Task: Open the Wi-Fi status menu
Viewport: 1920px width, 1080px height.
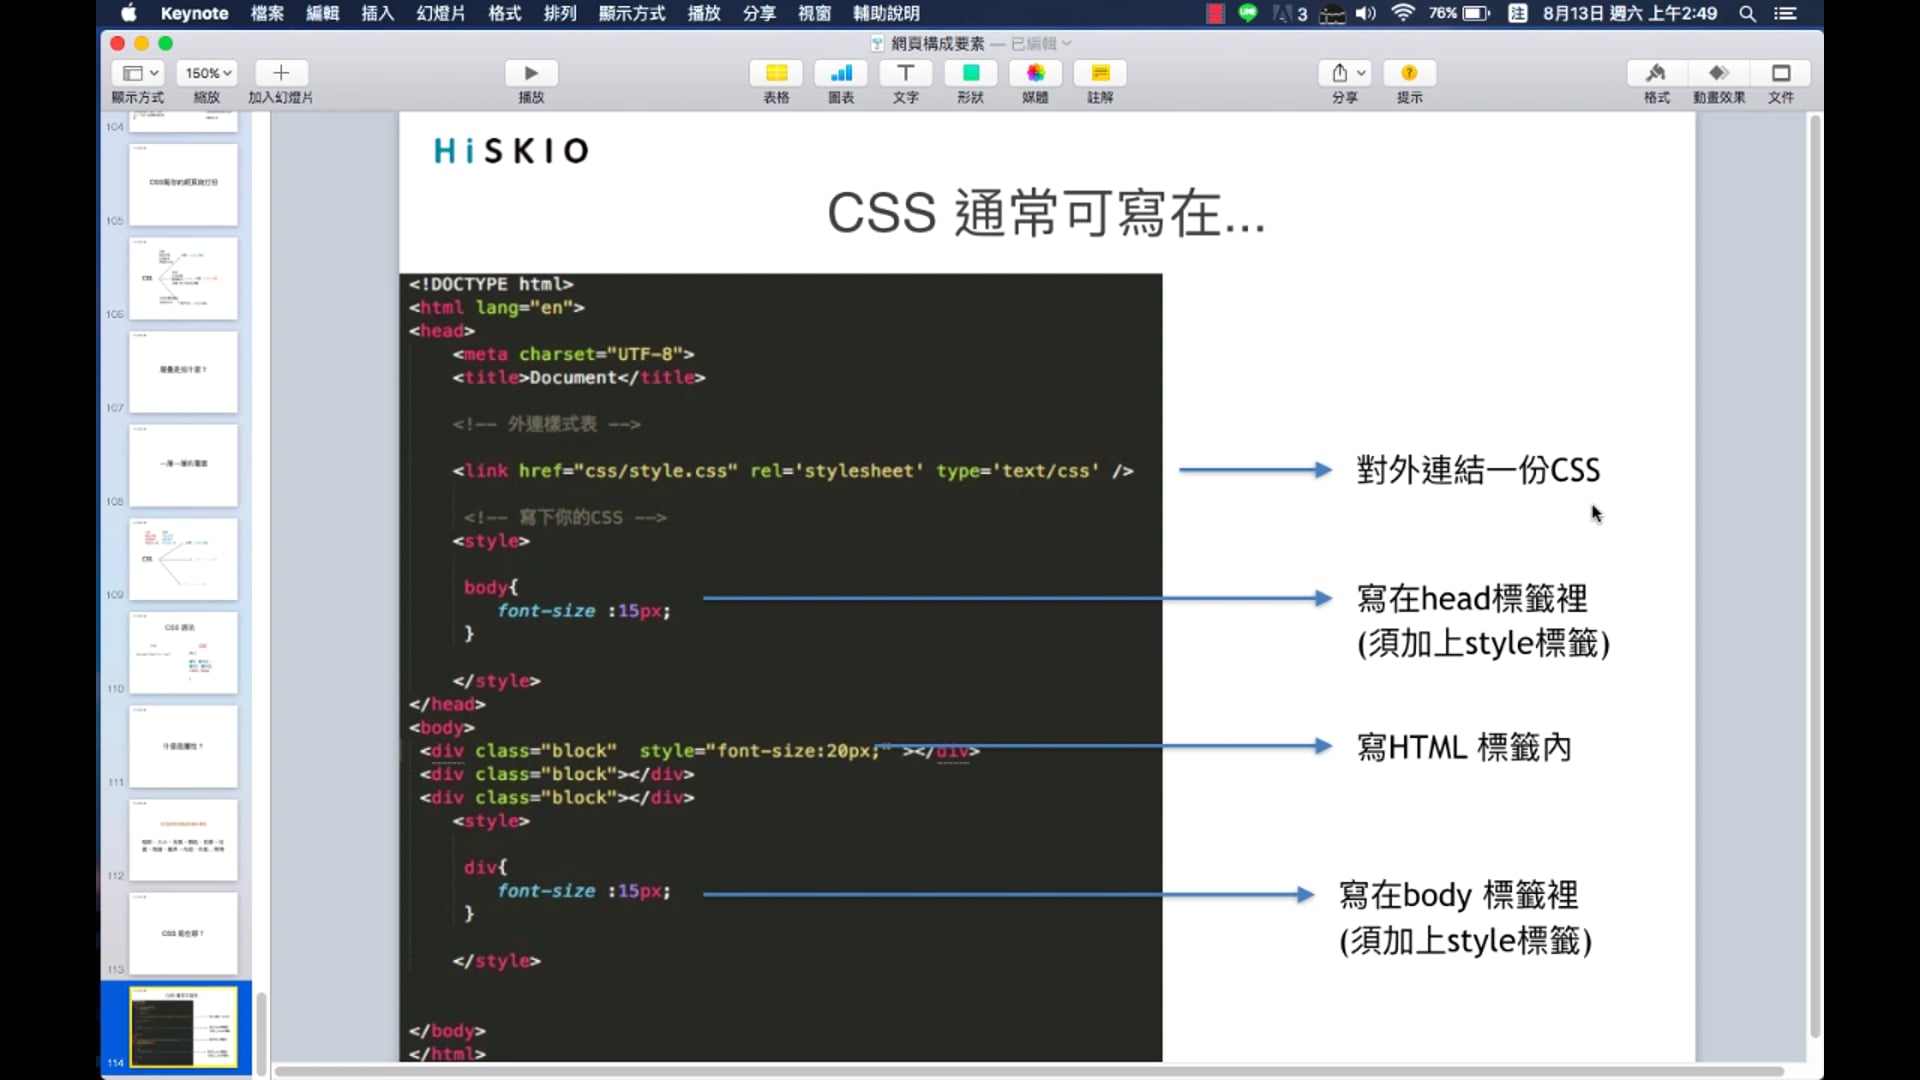Action: pyautogui.click(x=1403, y=14)
